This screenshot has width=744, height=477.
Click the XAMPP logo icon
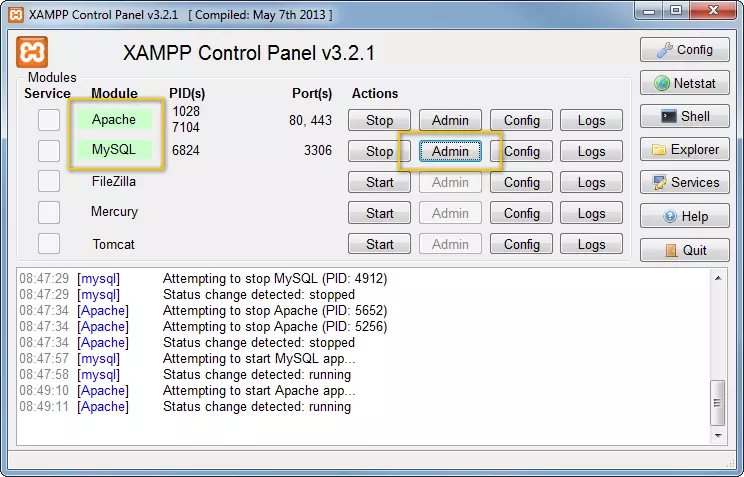tap(32, 52)
